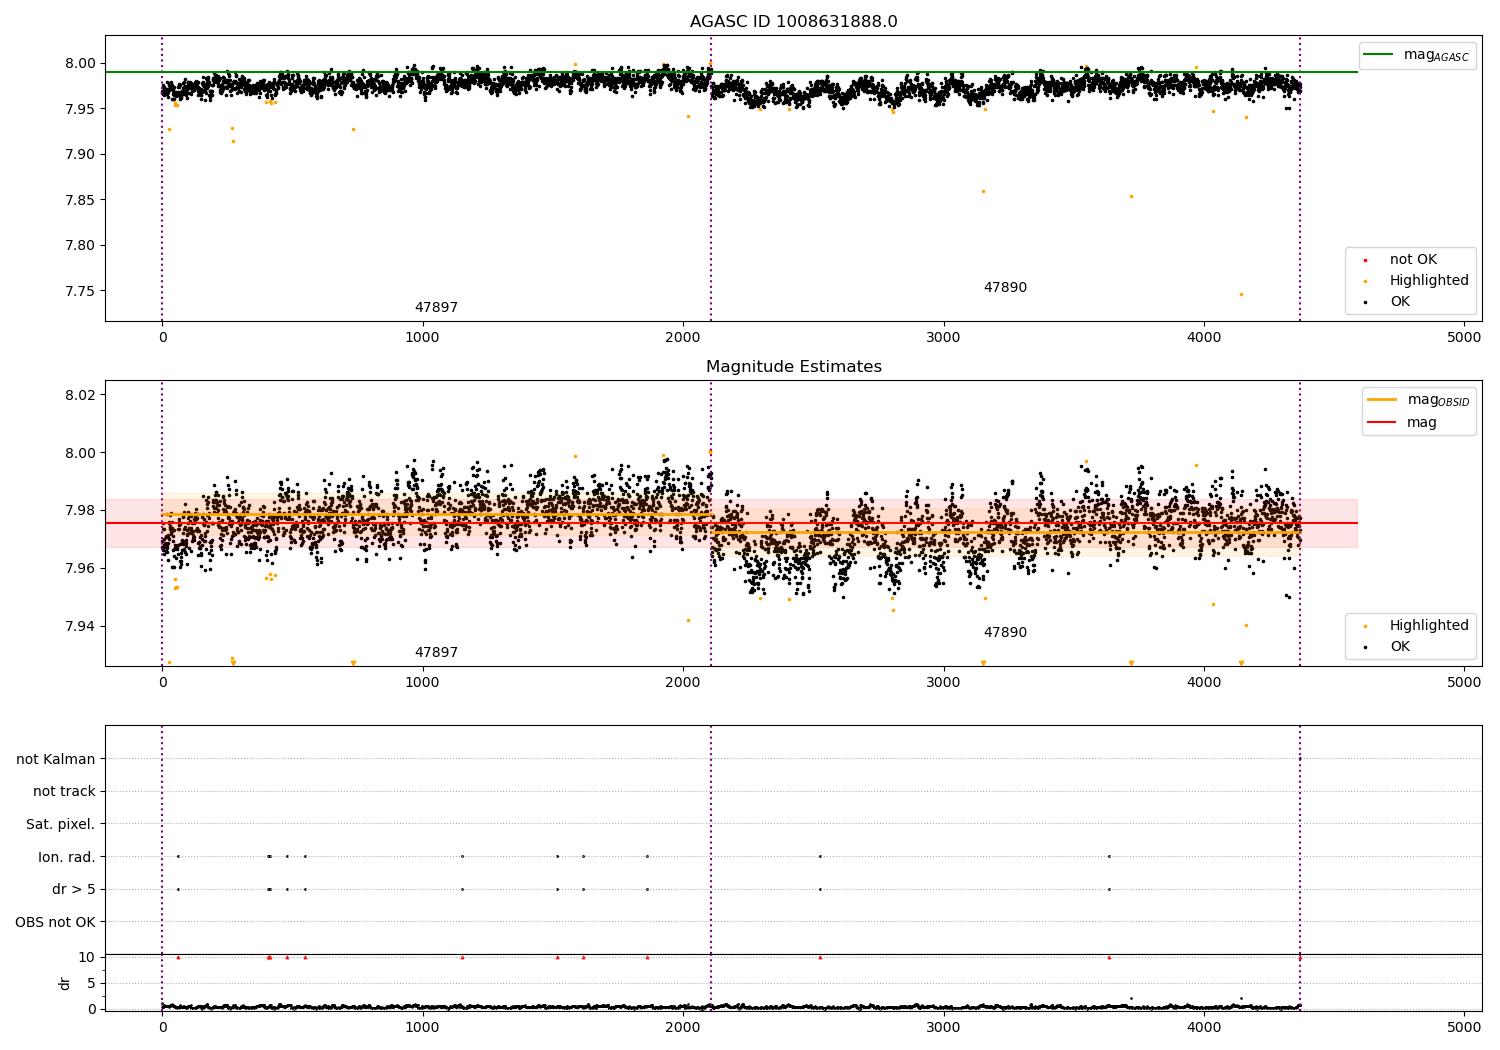Viewport: 1500px width, 1050px height.
Task: Click the 7.90 tick on the top y-axis
Action: click(x=80, y=154)
